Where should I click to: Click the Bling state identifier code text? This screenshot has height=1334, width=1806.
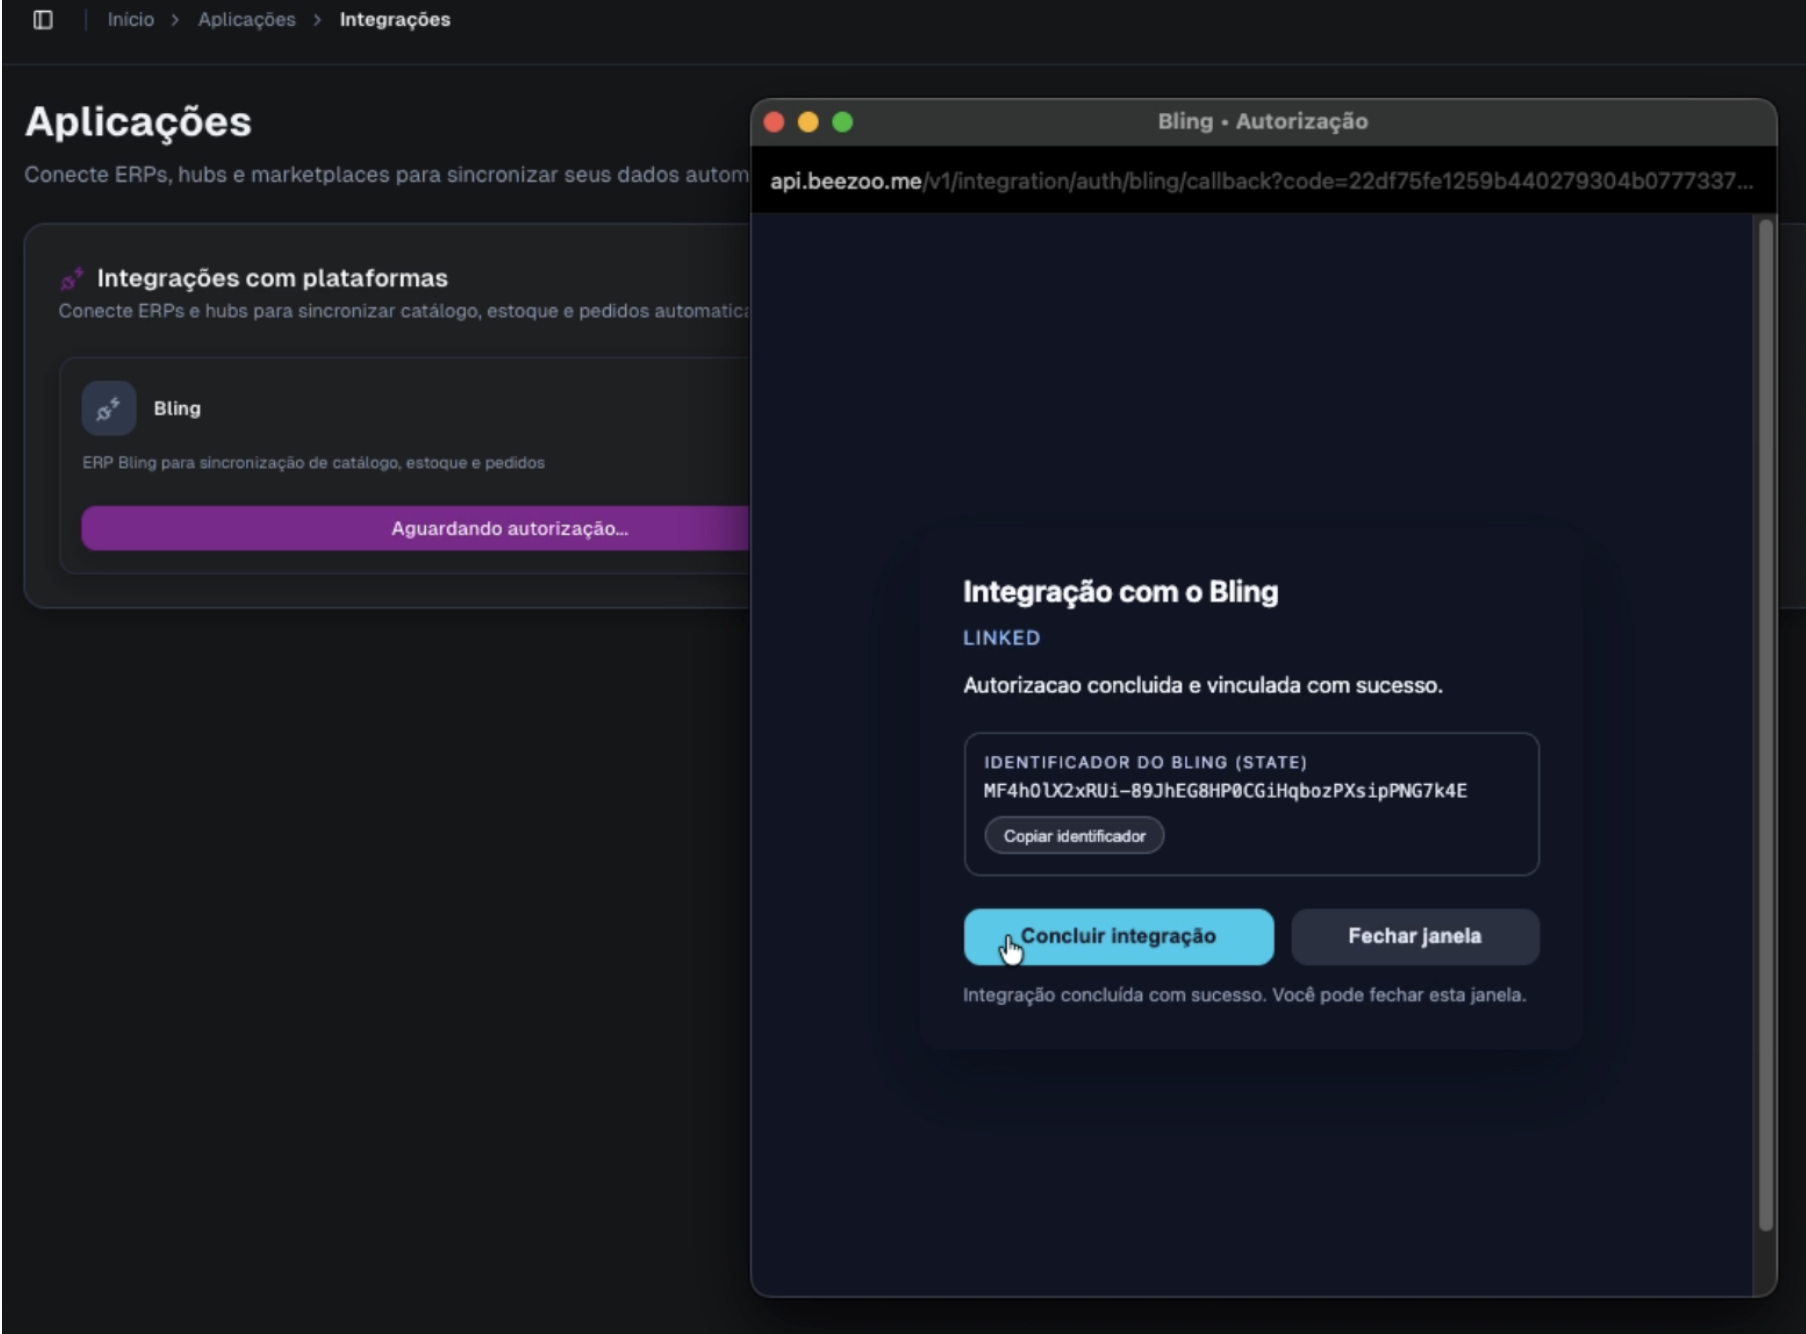tap(1225, 791)
